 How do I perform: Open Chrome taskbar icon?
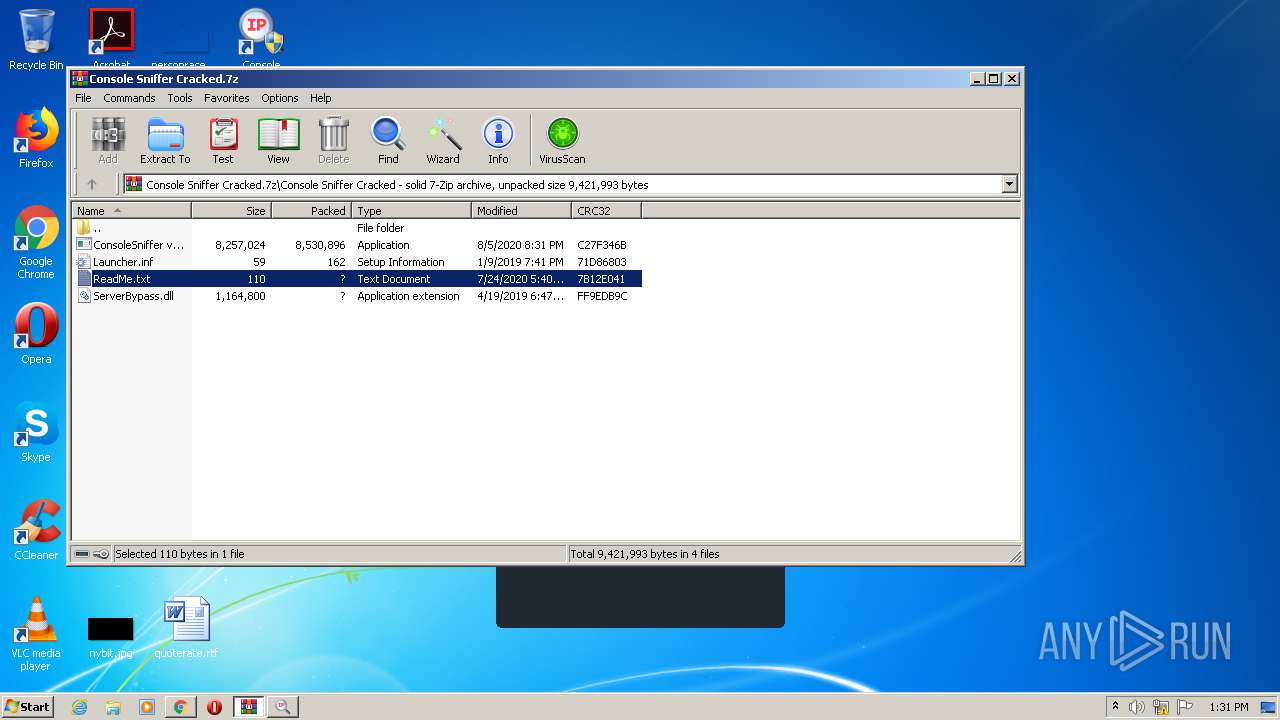[x=180, y=707]
